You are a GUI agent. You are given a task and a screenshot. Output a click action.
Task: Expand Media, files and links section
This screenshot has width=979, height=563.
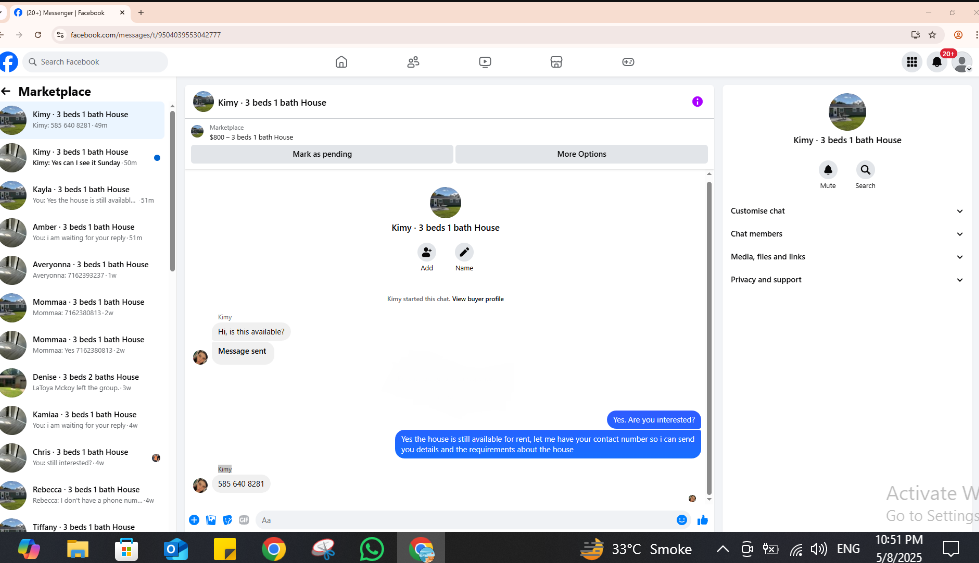[847, 257]
